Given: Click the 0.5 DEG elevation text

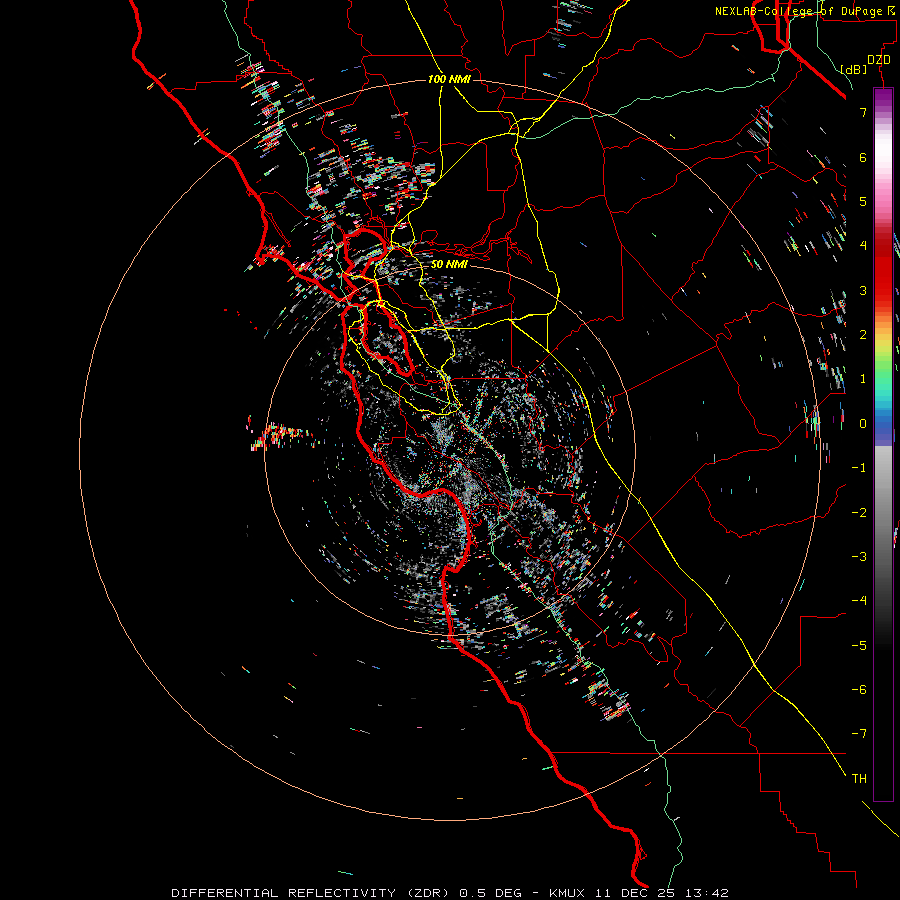Looking at the screenshot, I should pyautogui.click(x=491, y=893).
